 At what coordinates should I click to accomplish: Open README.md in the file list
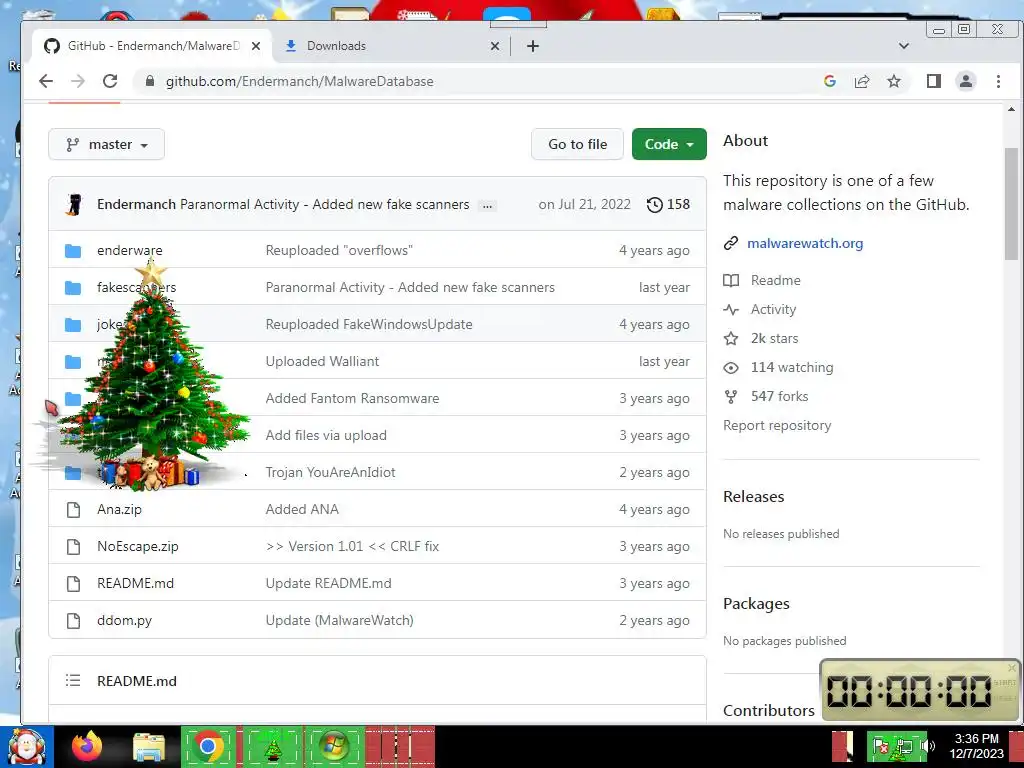tap(135, 583)
